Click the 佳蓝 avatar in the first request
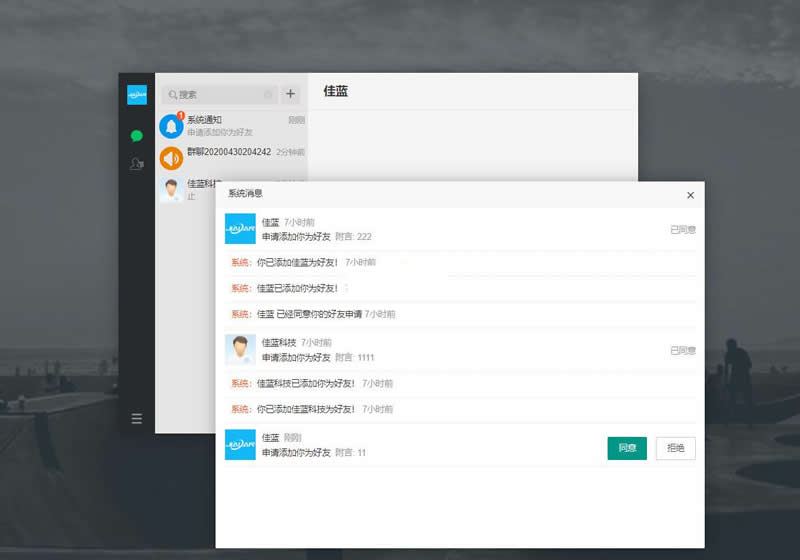The width and height of the screenshot is (800, 560). (x=240, y=229)
